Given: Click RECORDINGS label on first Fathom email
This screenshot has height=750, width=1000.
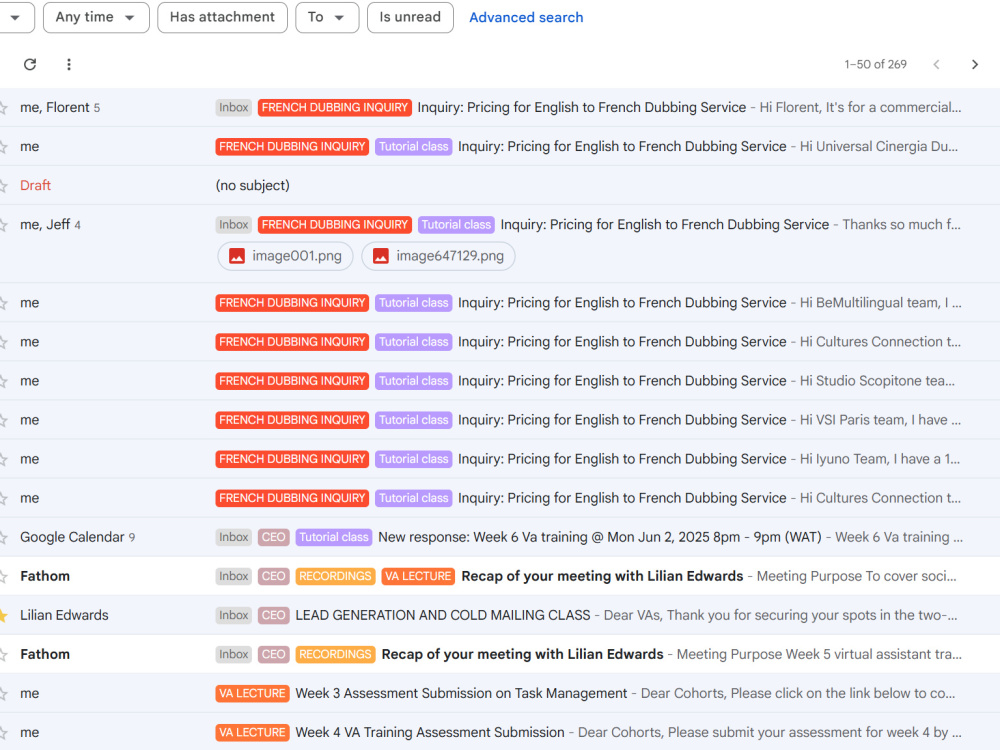Looking at the screenshot, I should 335,577.
